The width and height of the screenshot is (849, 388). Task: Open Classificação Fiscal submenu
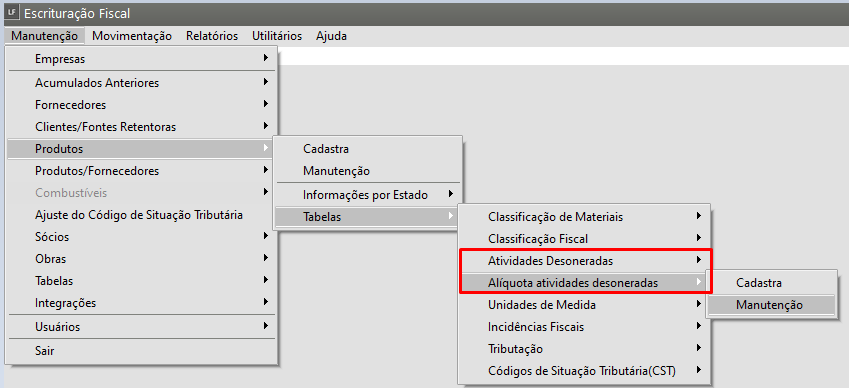pyautogui.click(x=585, y=239)
